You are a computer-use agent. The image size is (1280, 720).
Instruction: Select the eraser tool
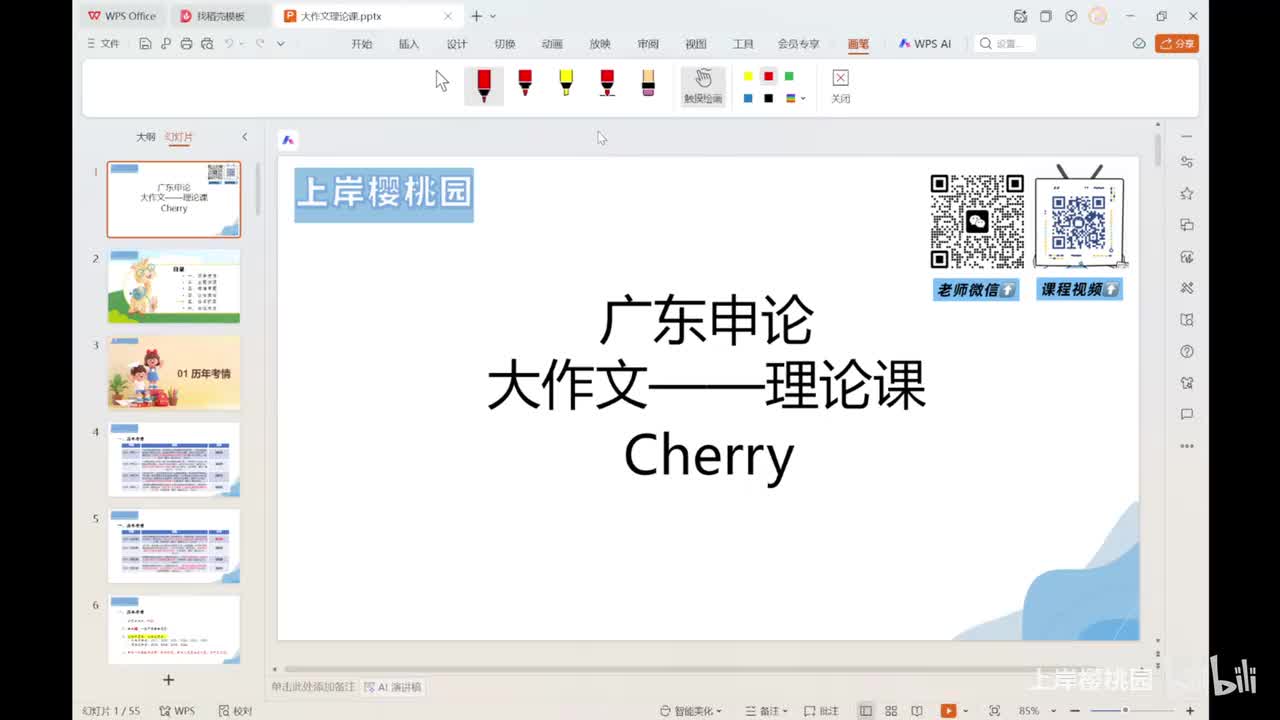648,83
